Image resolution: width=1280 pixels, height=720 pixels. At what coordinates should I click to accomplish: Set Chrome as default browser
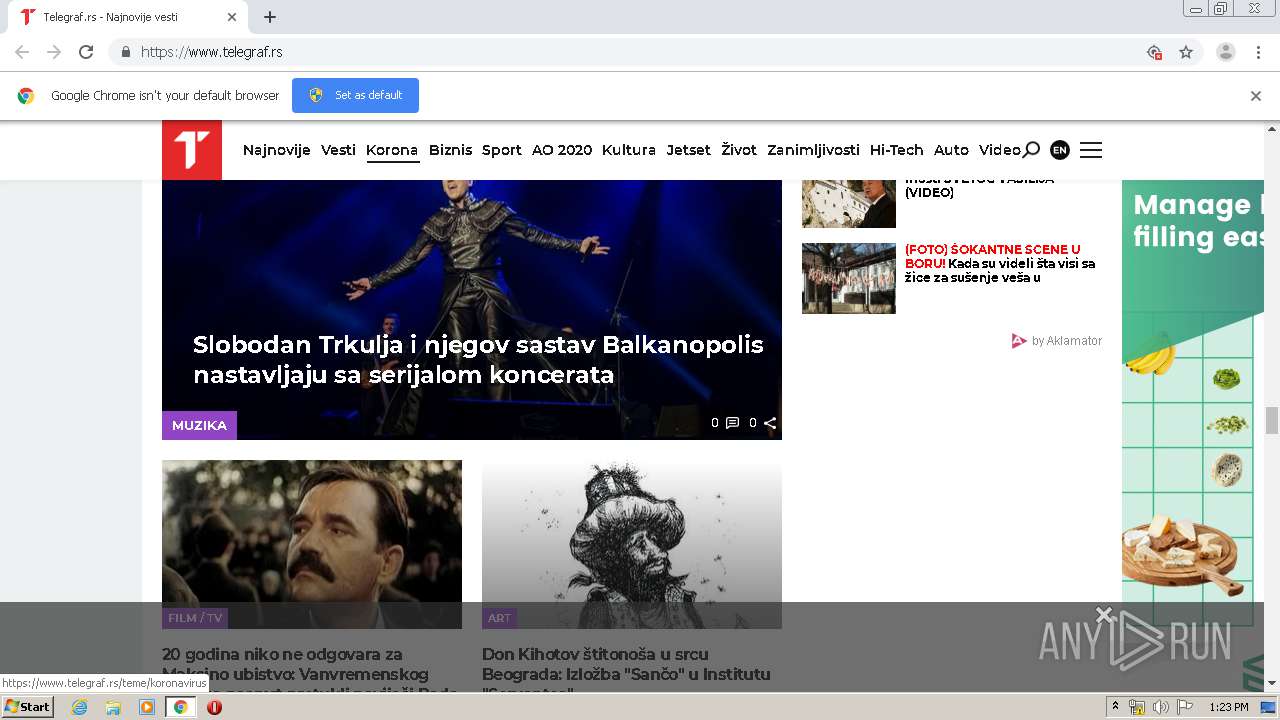[355, 95]
